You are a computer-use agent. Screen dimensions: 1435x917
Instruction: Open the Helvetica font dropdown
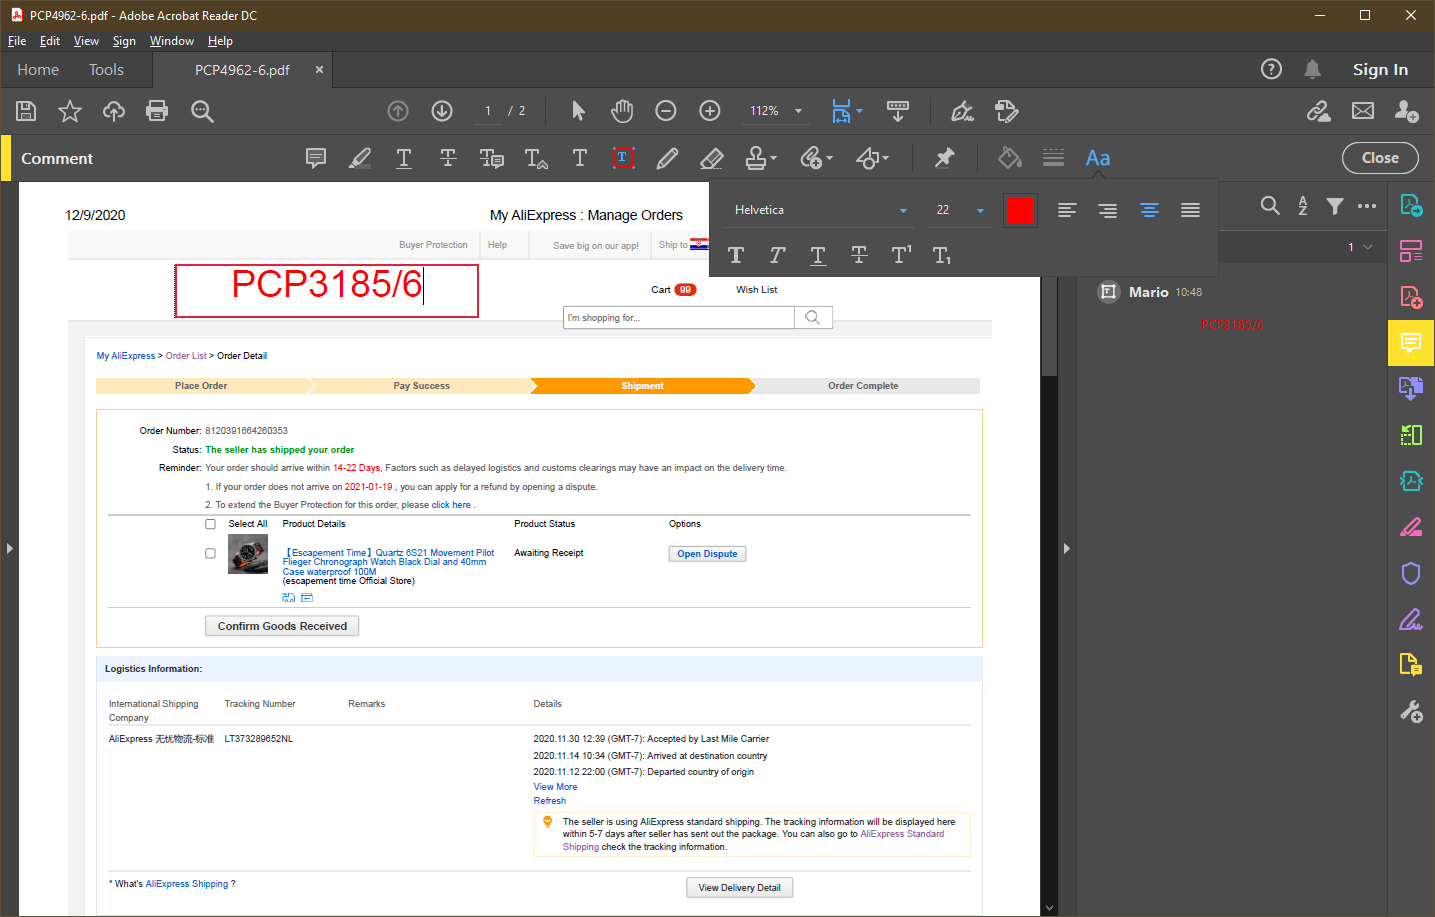[x=820, y=210]
